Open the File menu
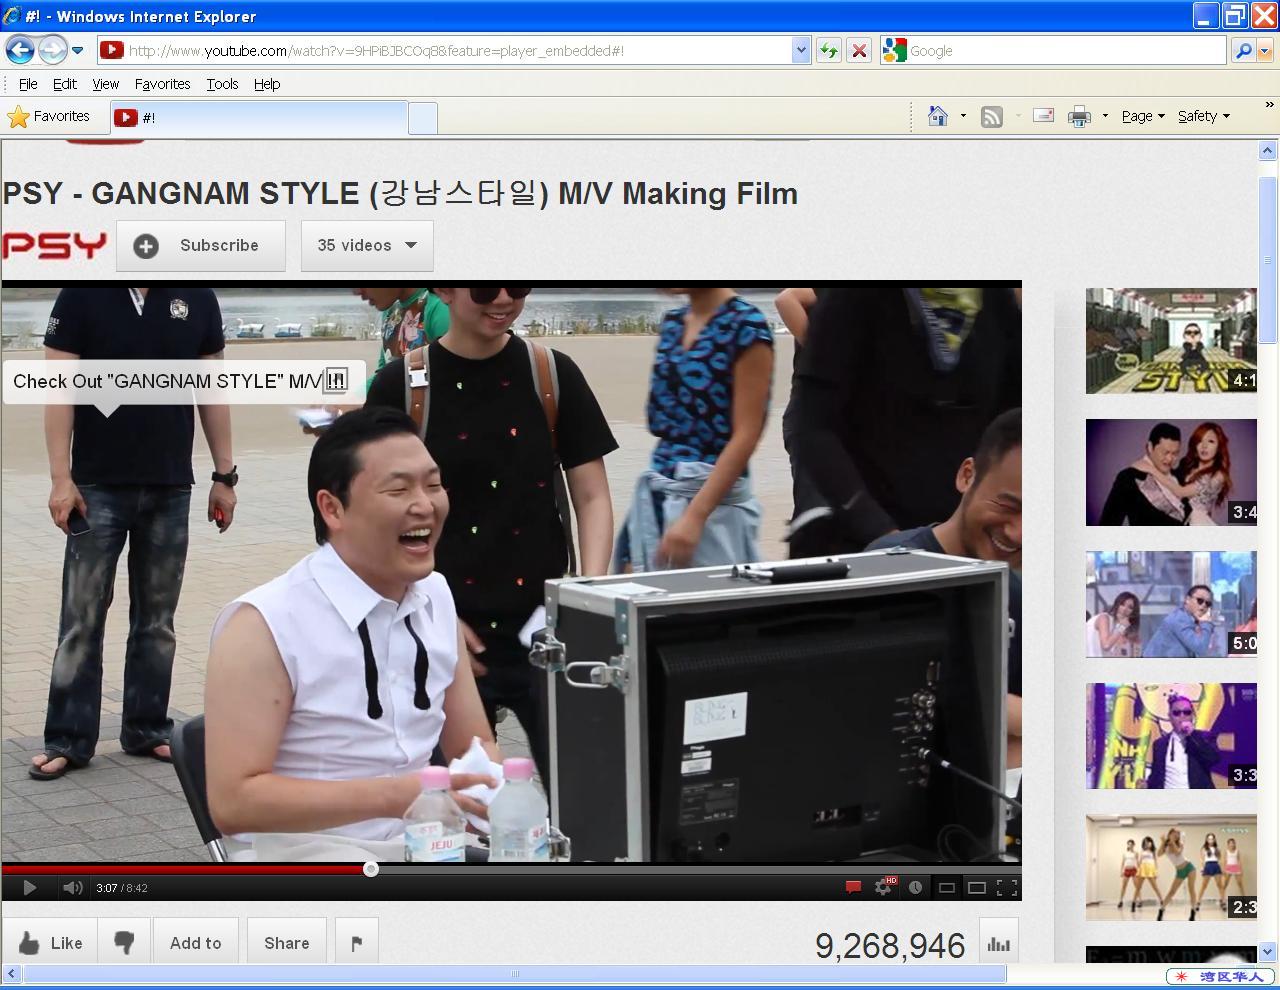 pos(28,84)
